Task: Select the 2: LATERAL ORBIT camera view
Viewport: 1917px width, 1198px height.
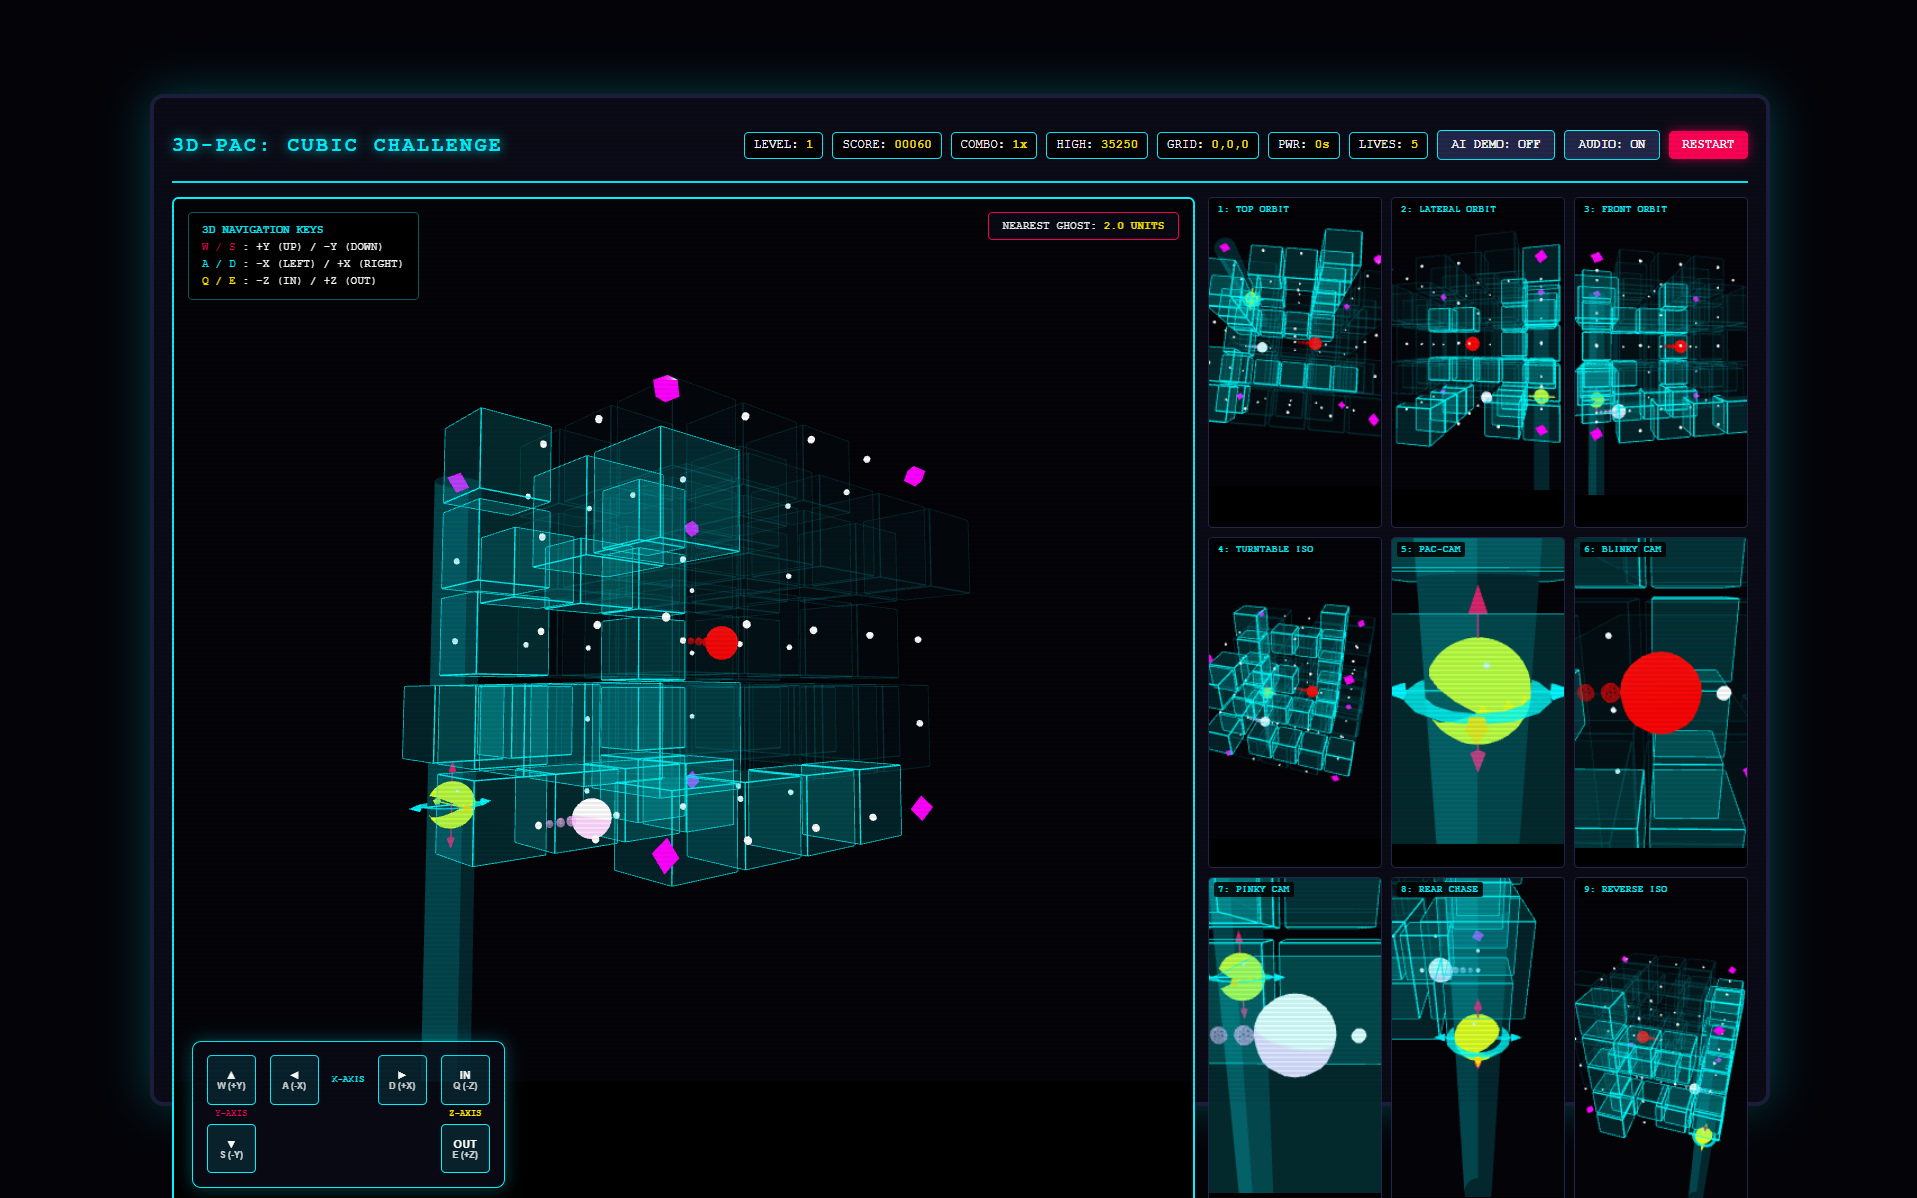Action: 1478,362
